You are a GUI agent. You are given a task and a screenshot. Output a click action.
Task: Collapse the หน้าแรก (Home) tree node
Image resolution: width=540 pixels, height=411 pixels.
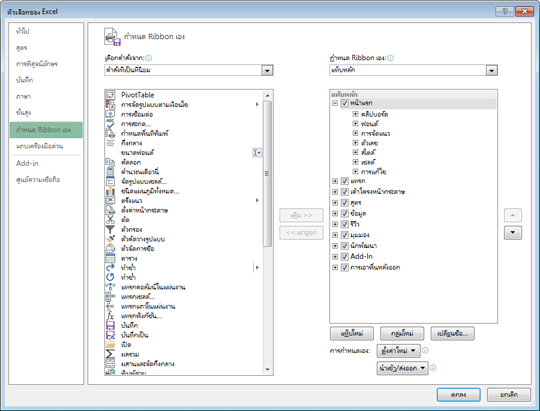[x=335, y=103]
